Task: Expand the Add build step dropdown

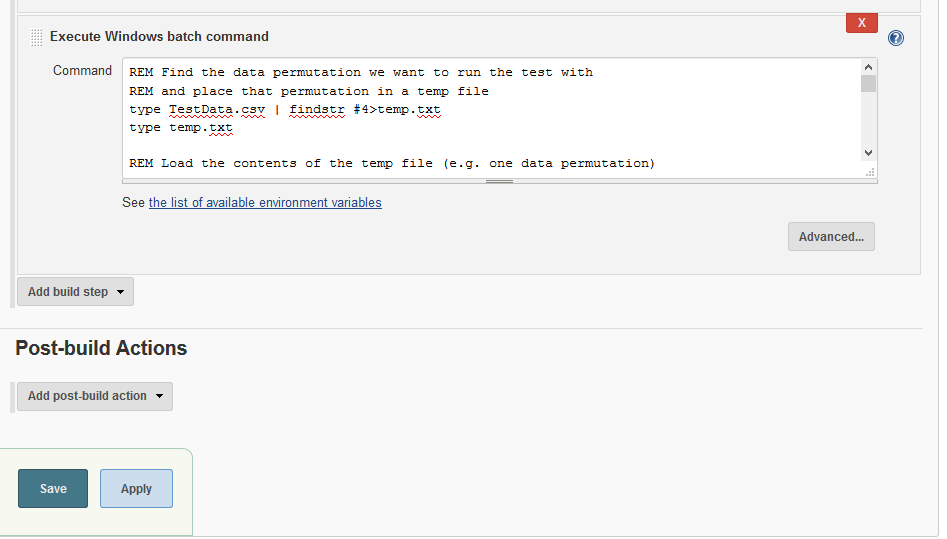Action: click(x=75, y=292)
